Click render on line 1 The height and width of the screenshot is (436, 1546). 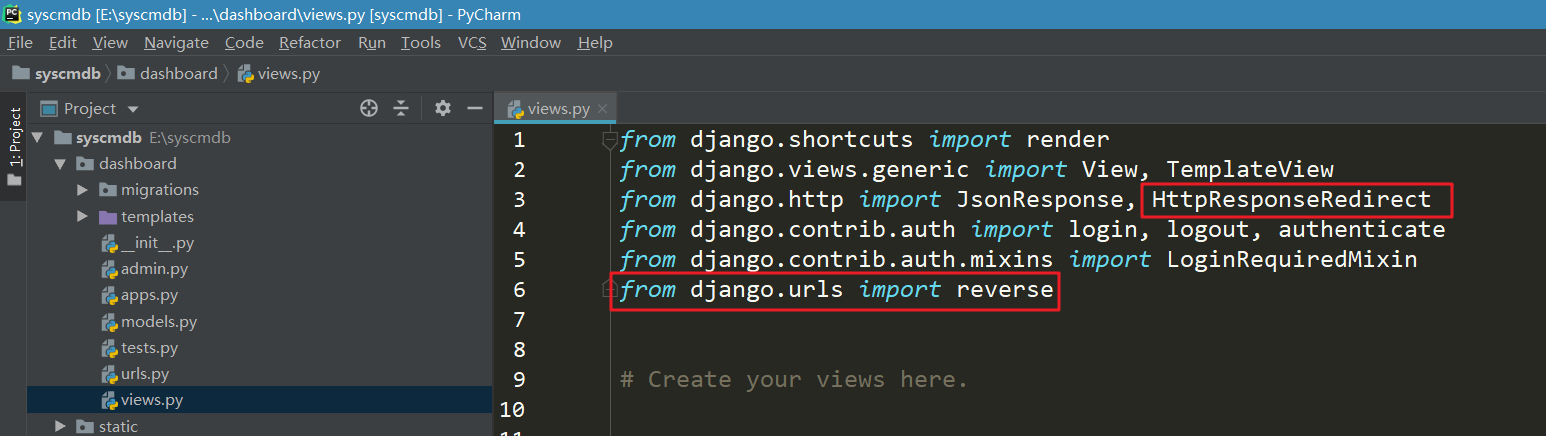tap(1067, 140)
